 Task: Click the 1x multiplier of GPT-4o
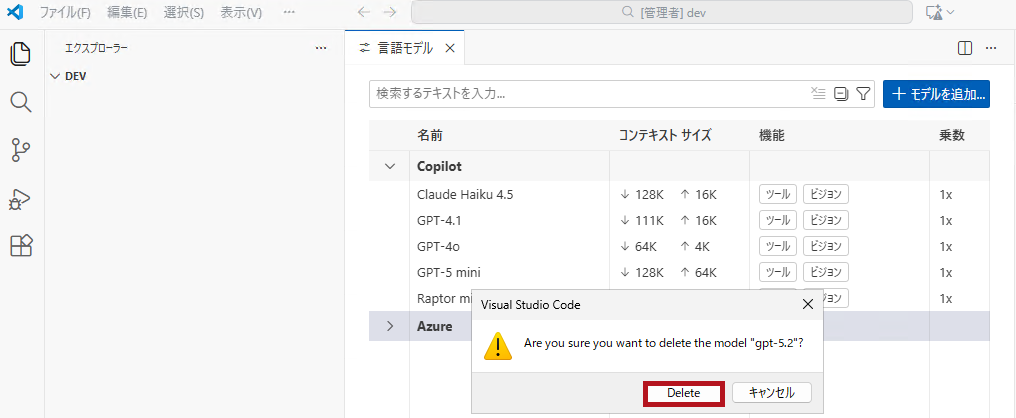point(945,246)
